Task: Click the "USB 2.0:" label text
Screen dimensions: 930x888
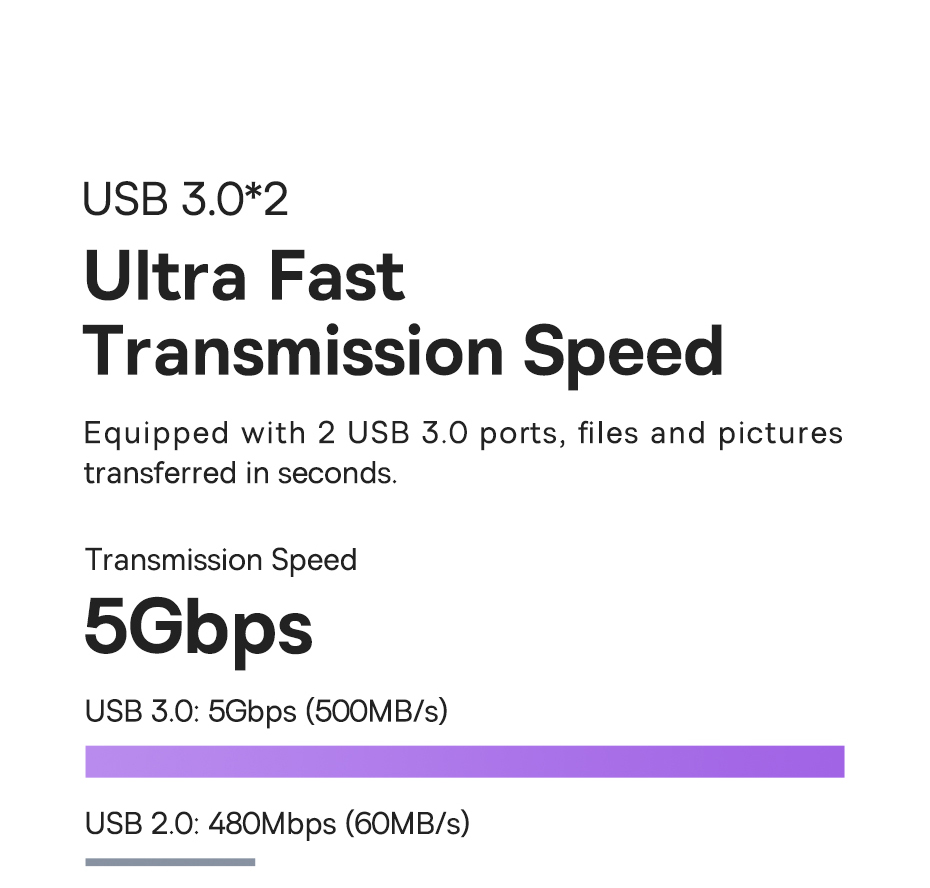Action: coord(142,824)
